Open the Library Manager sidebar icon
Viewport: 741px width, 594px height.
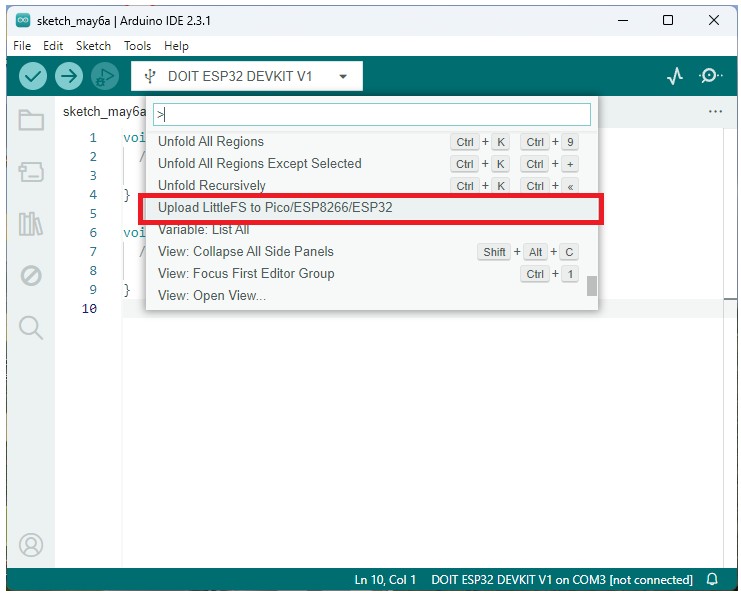point(31,223)
